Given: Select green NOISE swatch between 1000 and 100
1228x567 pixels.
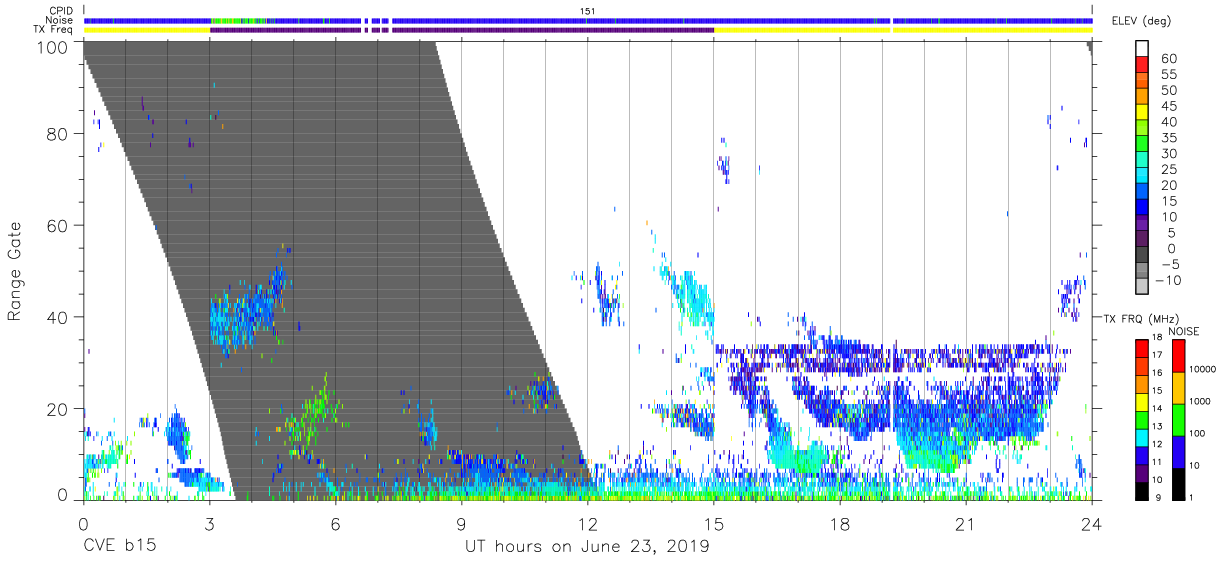Looking at the screenshot, I should tap(1178, 420).
